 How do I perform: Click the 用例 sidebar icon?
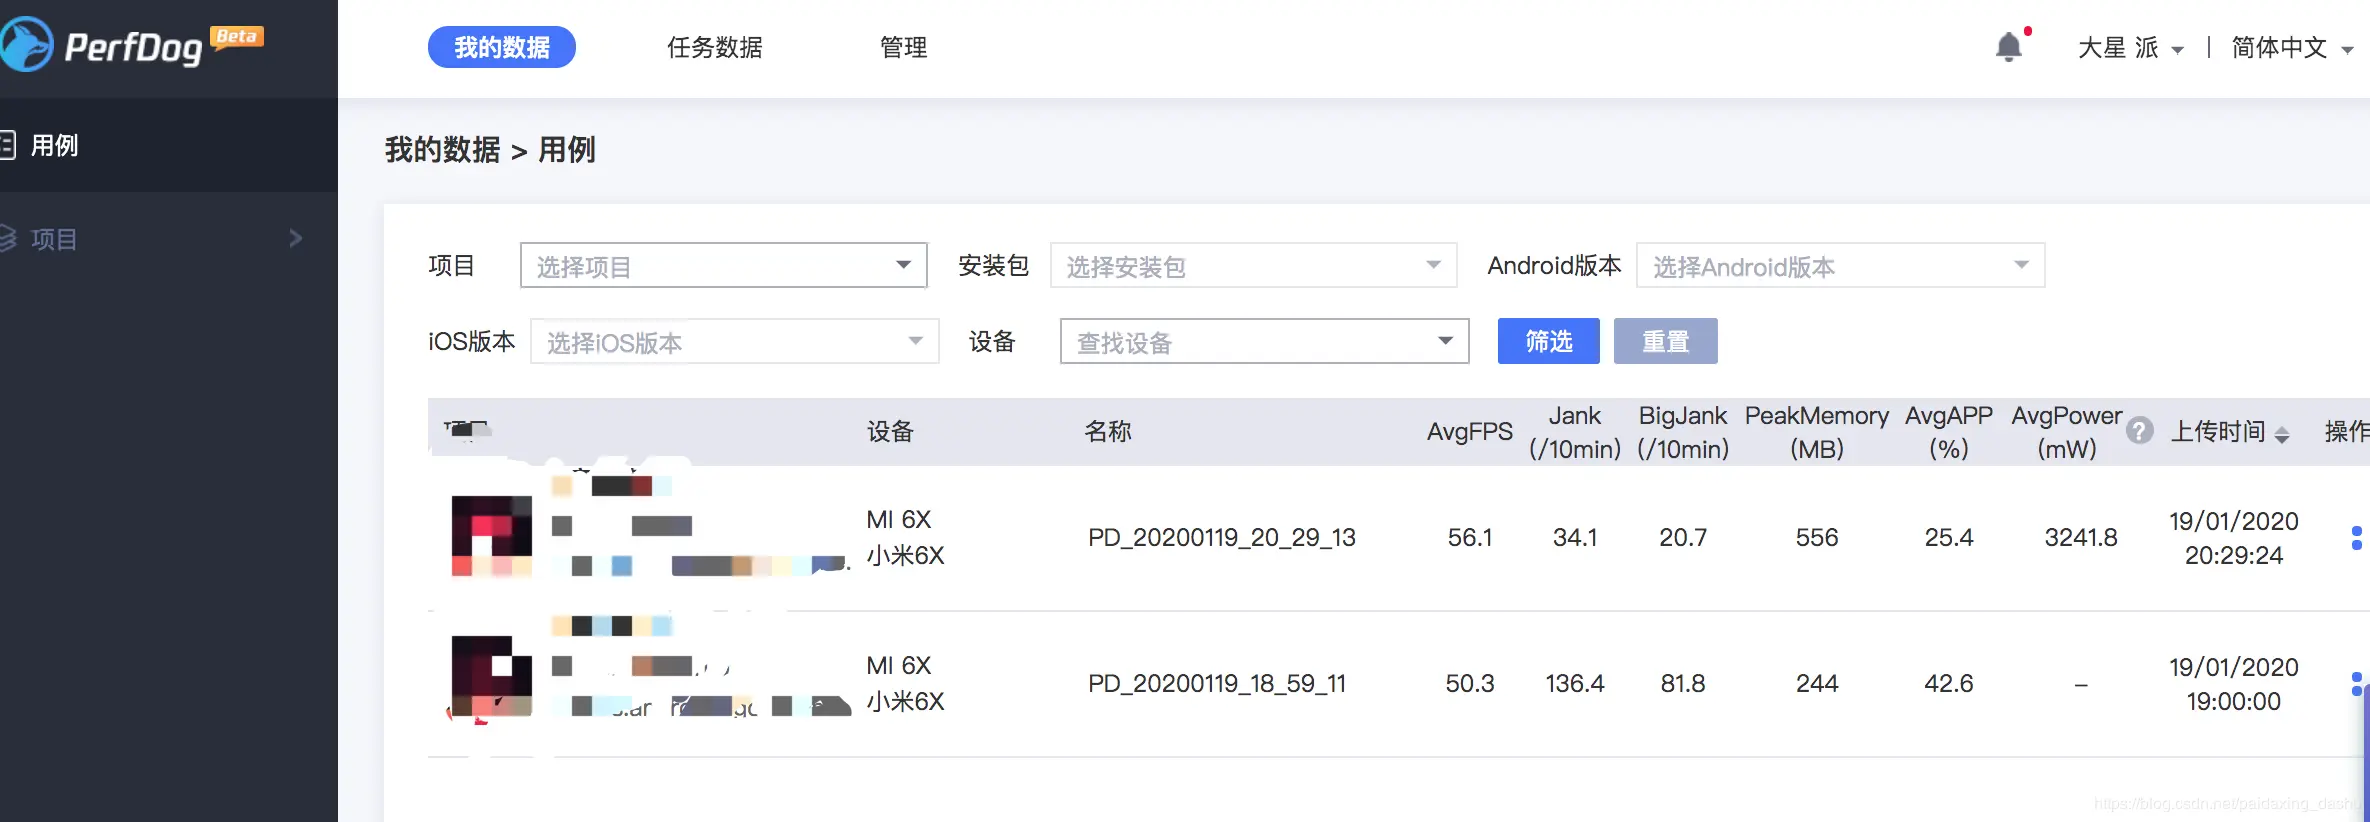pyautogui.click(x=8, y=145)
